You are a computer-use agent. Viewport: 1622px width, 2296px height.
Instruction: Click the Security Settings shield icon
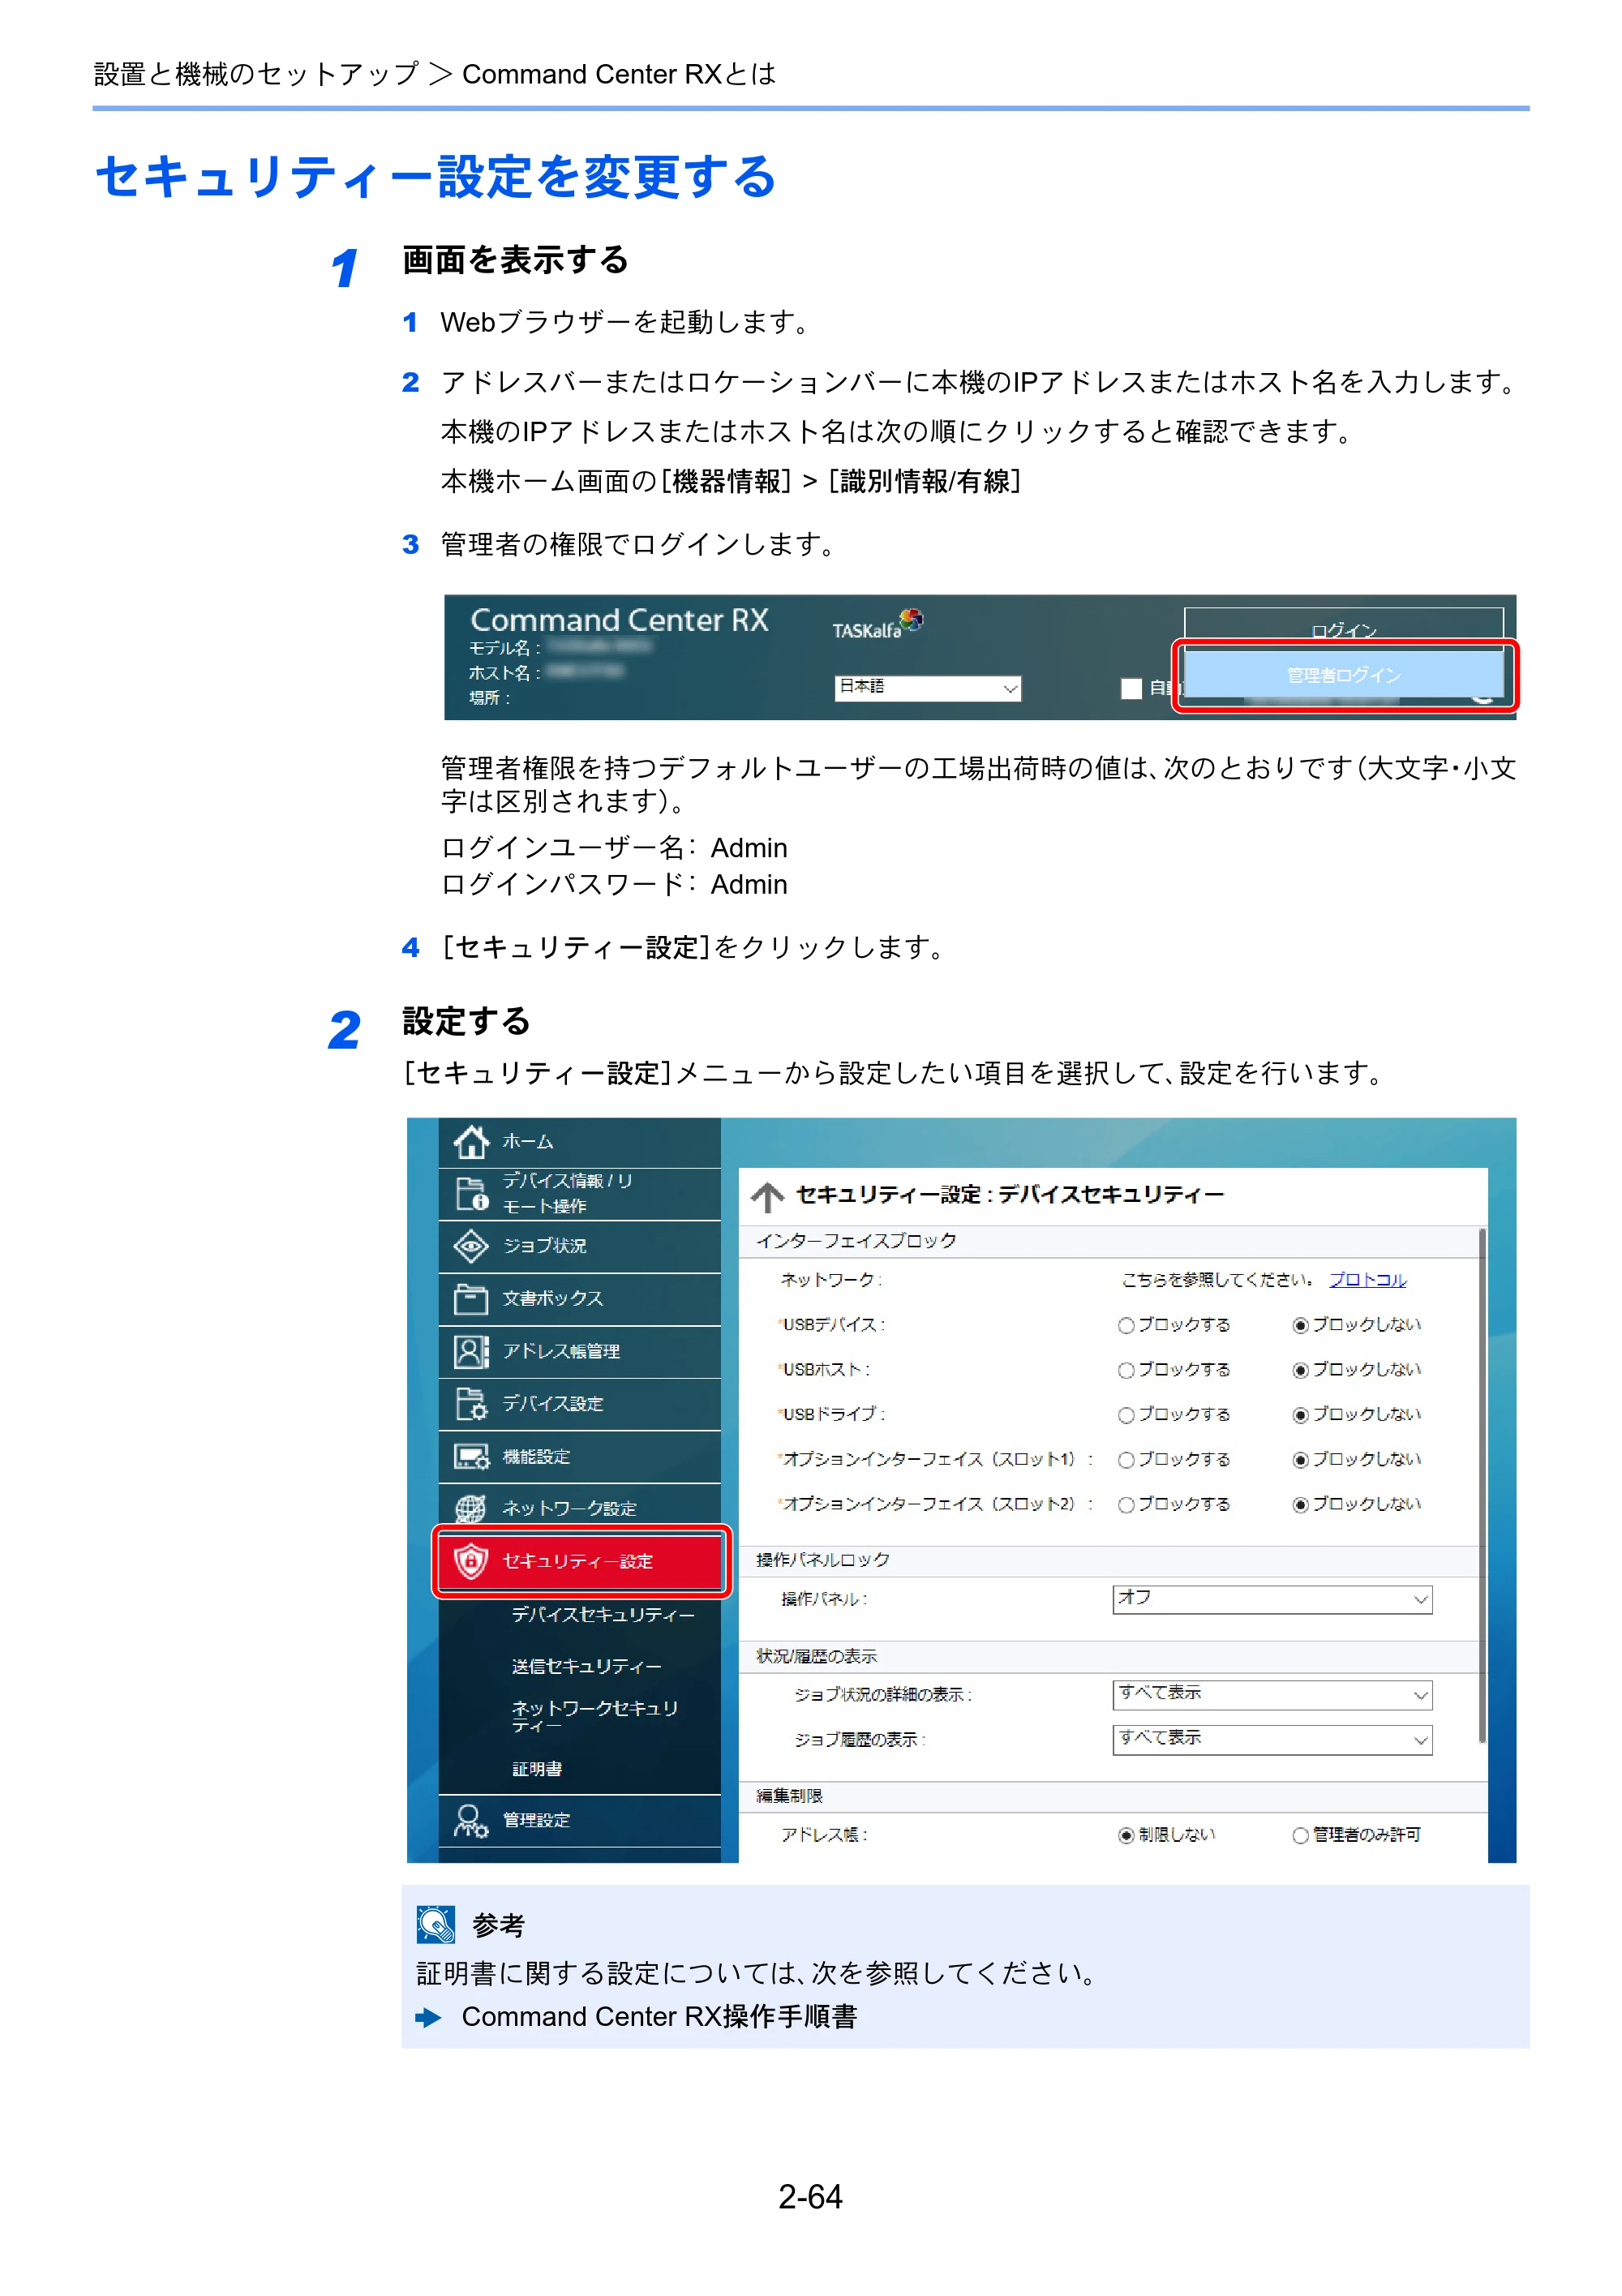[471, 1560]
